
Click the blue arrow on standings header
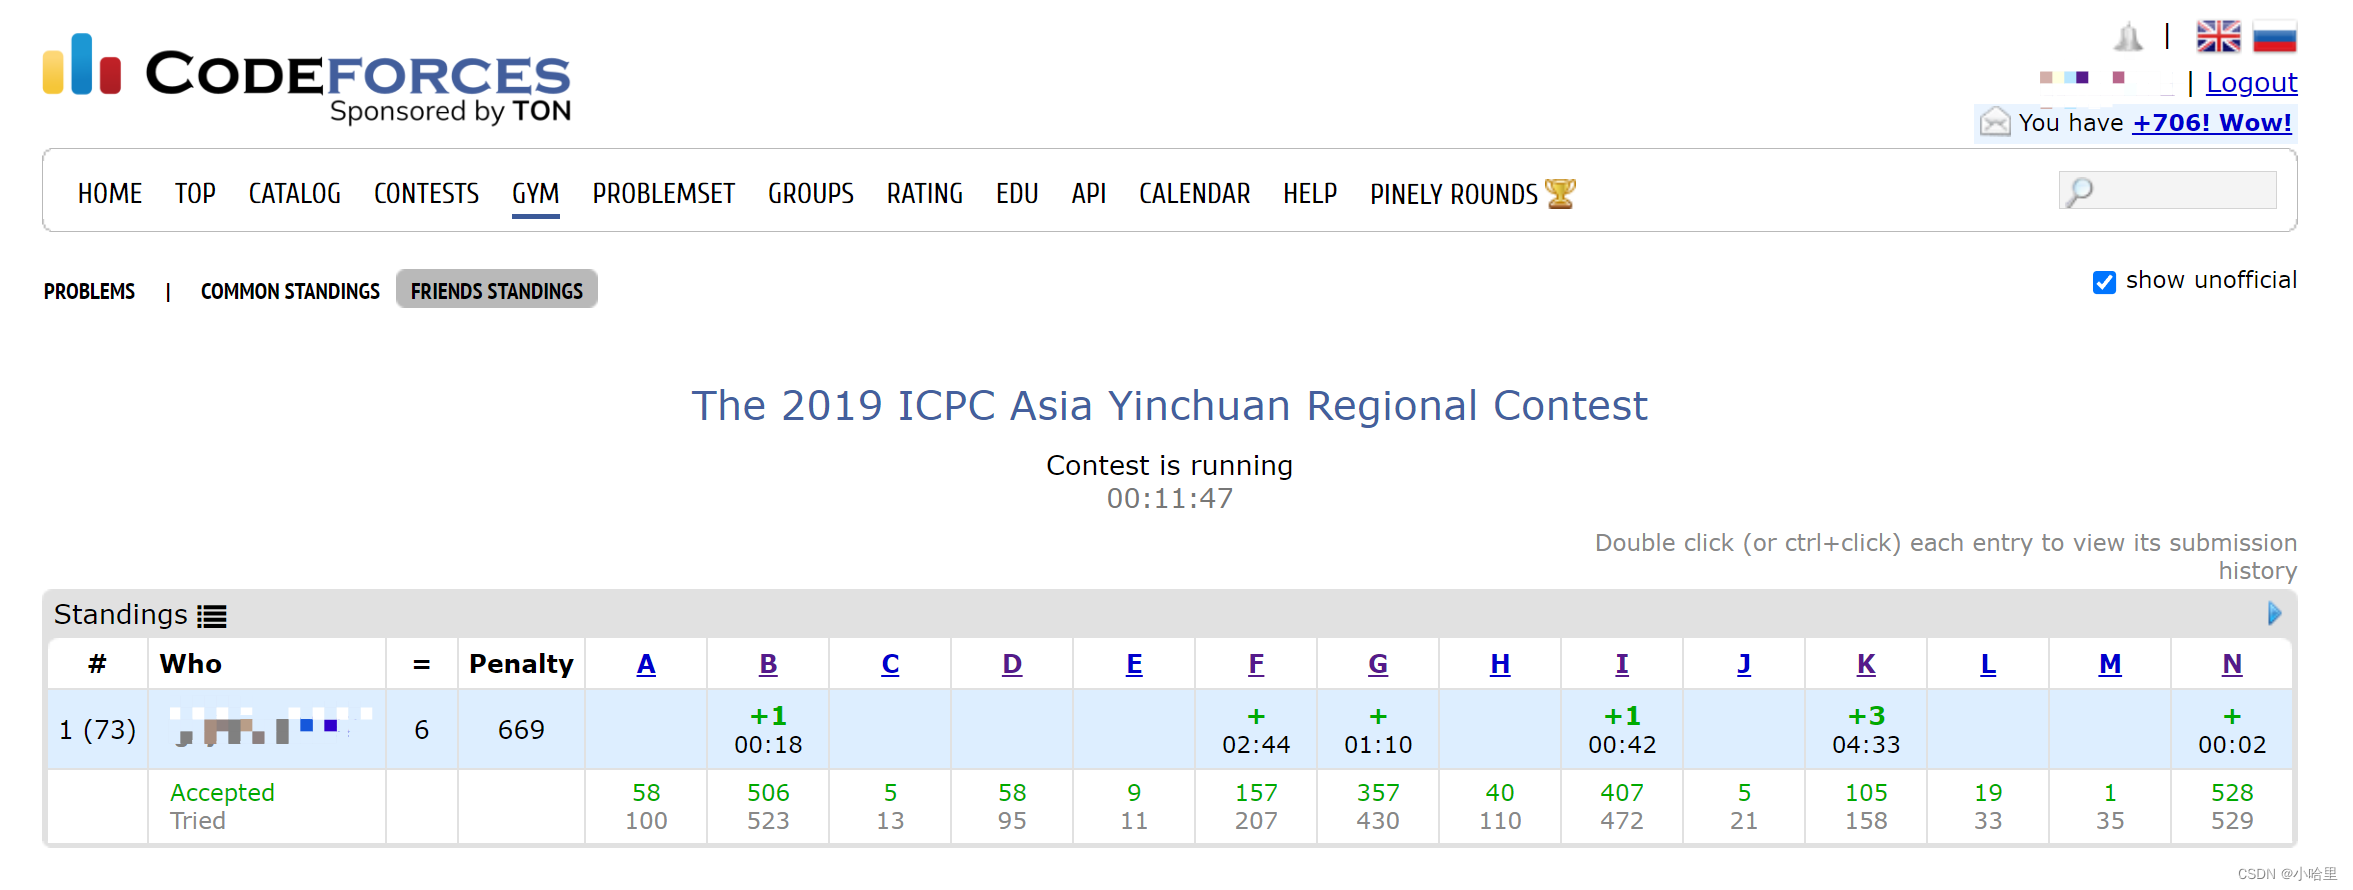tap(2274, 614)
